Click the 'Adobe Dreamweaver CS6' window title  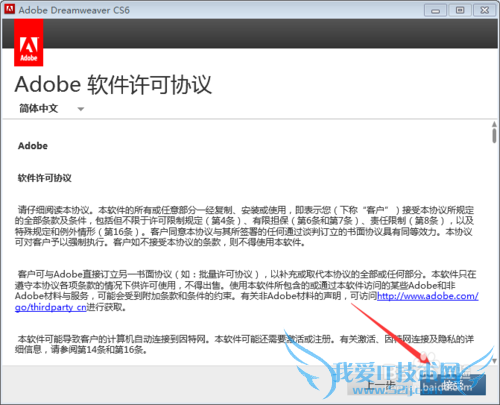tap(74, 10)
